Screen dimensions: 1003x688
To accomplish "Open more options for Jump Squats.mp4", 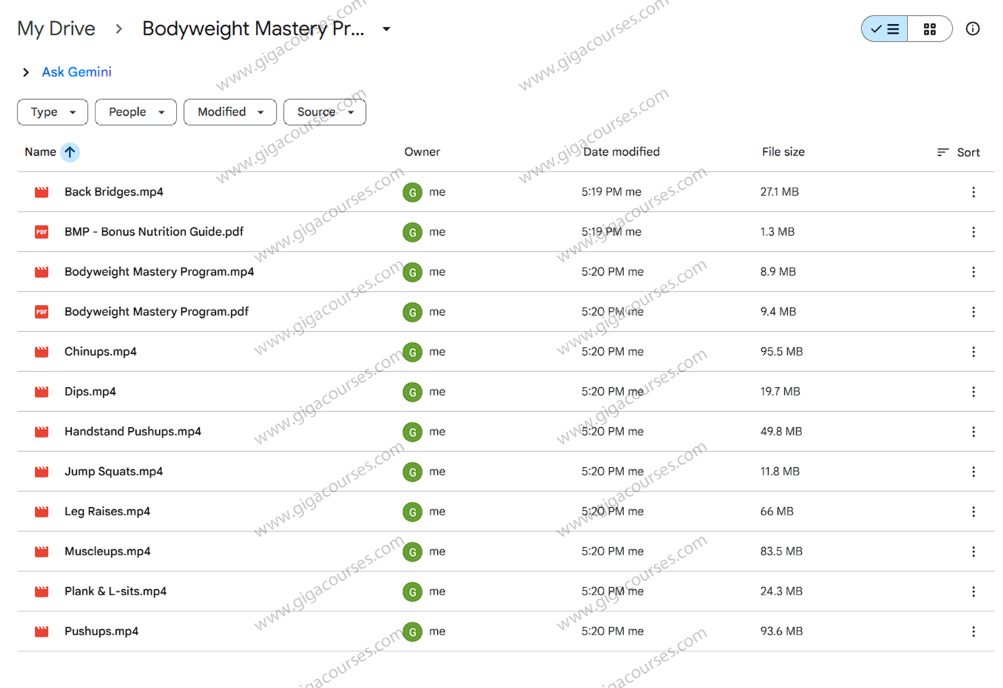I will 973,471.
